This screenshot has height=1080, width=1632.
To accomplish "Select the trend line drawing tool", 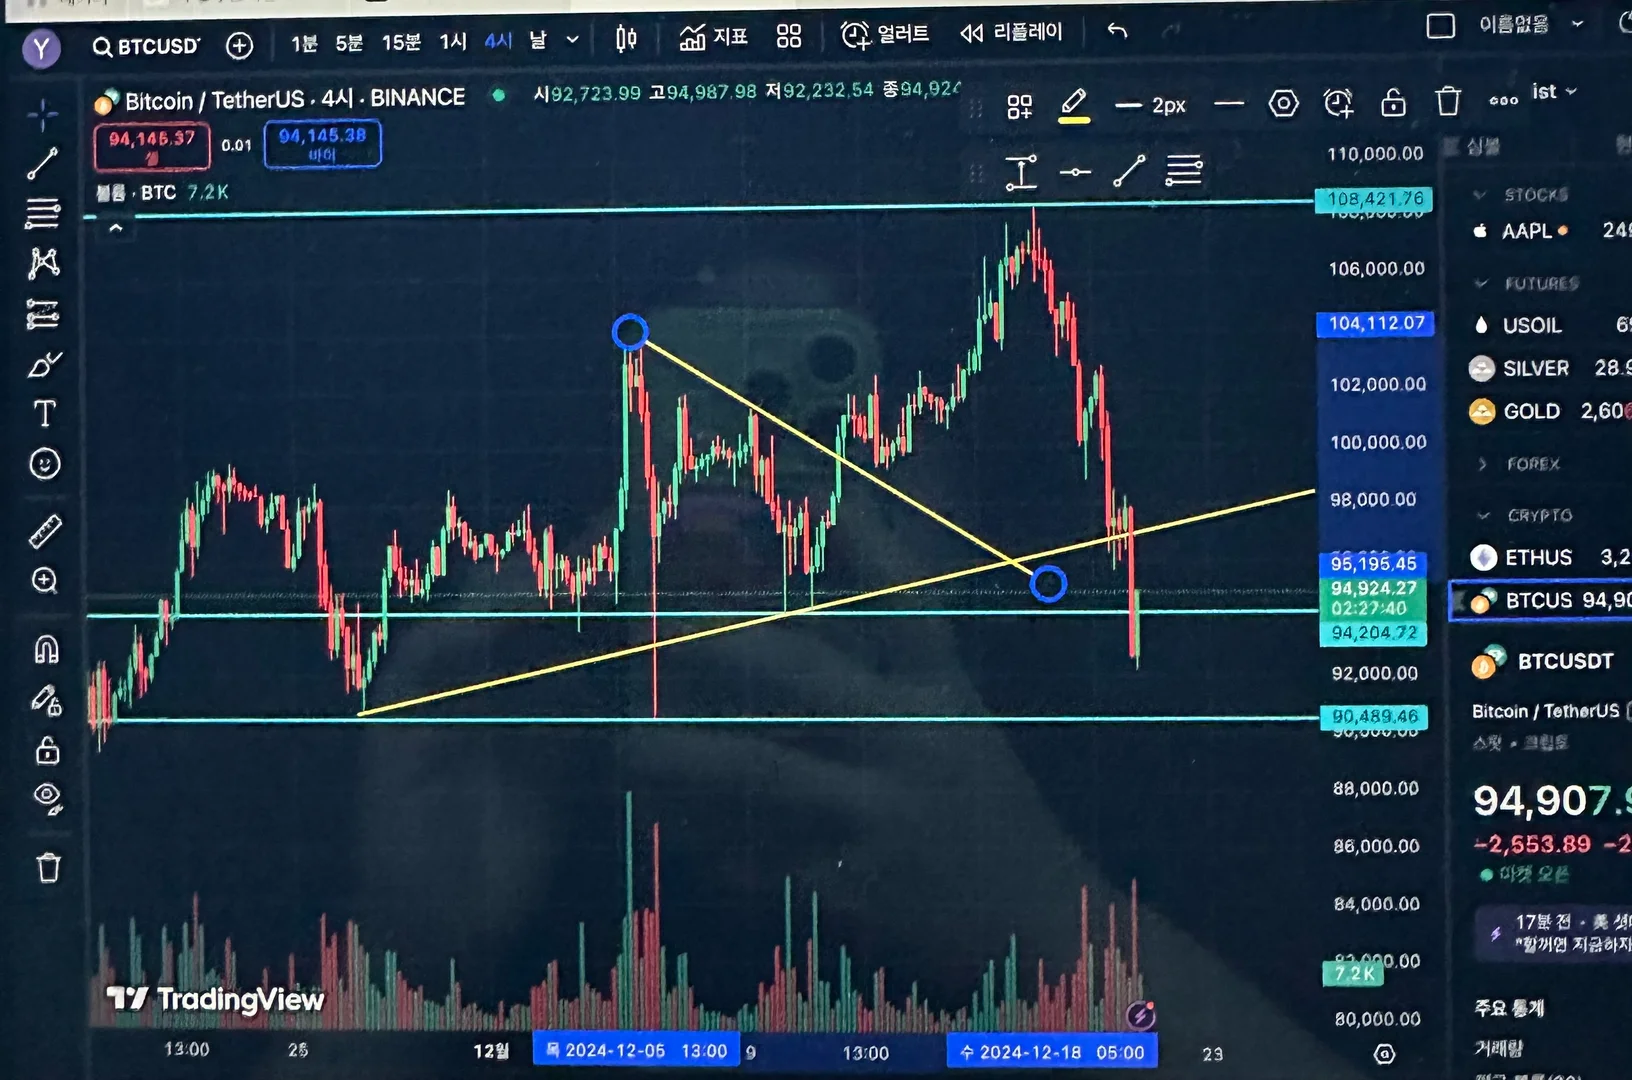I will pyautogui.click(x=42, y=163).
